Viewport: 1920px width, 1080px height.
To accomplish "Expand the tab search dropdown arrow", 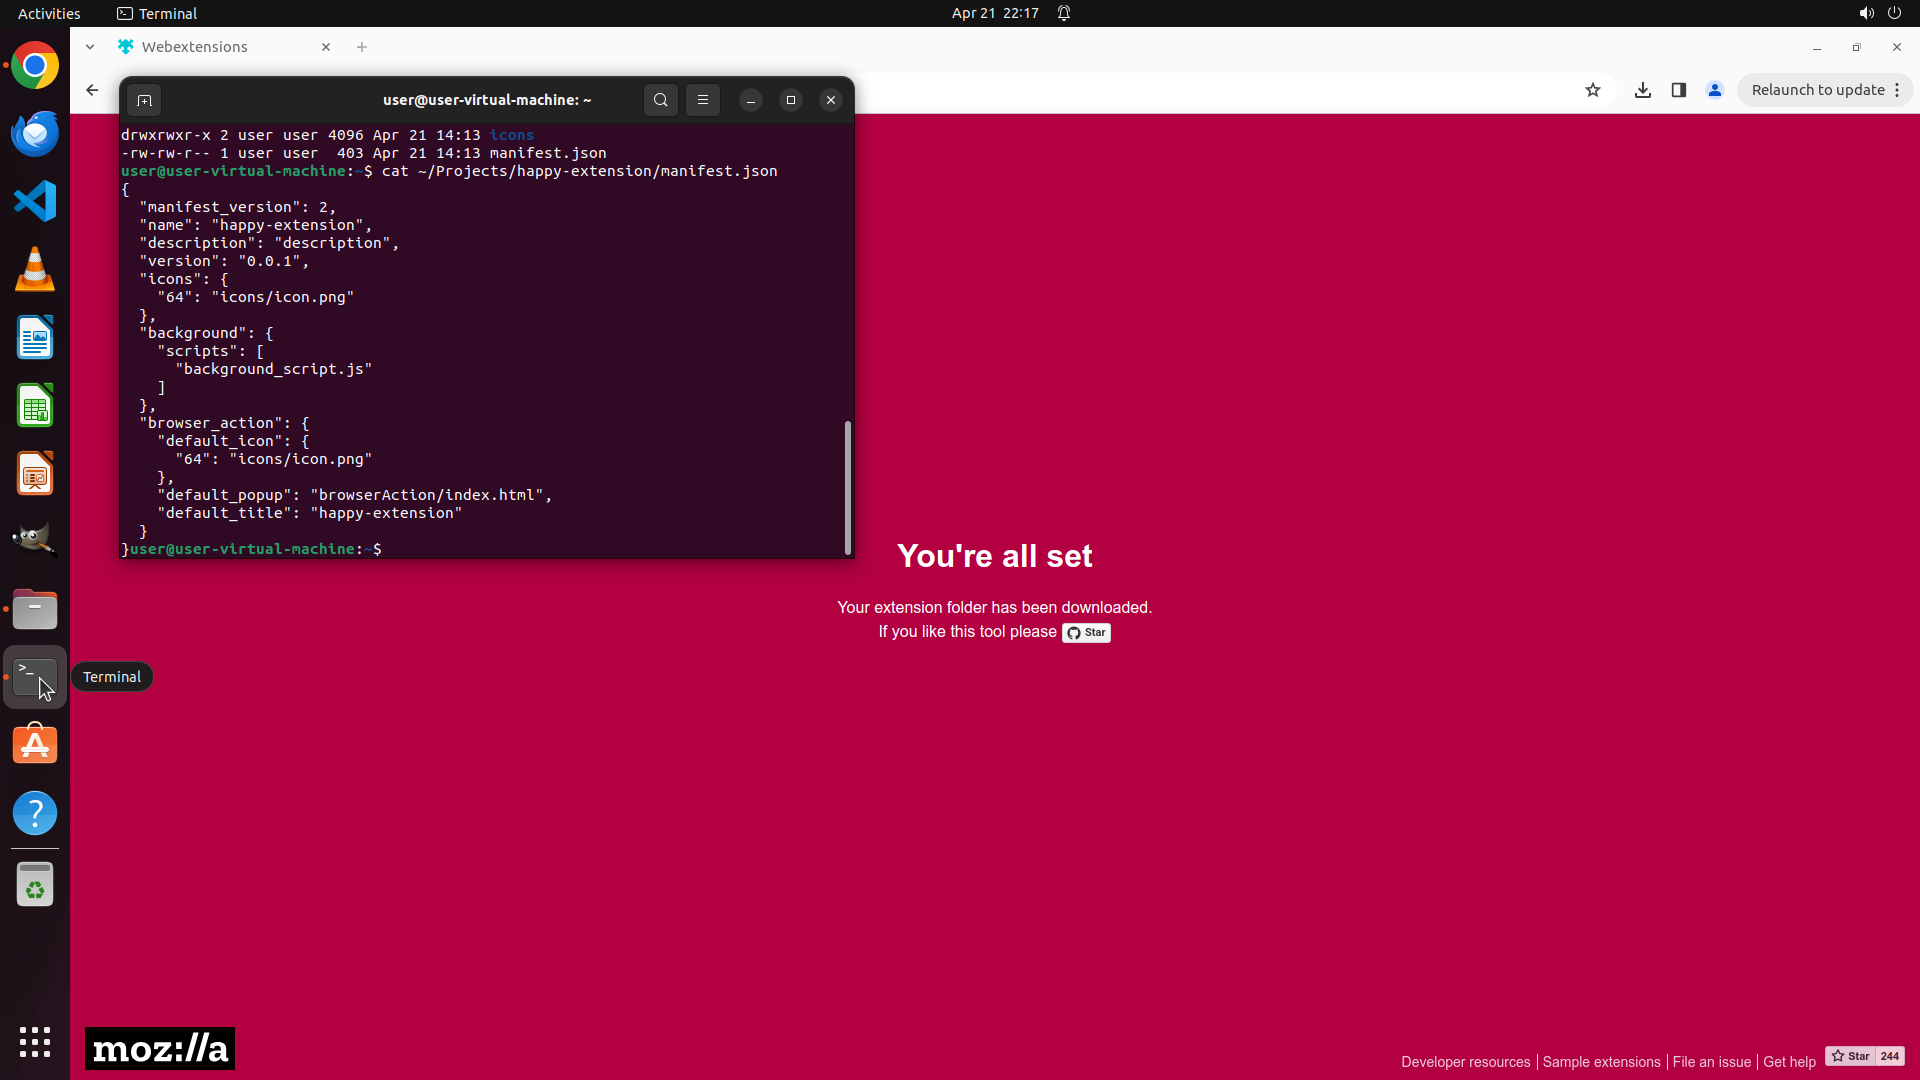I will (x=90, y=47).
